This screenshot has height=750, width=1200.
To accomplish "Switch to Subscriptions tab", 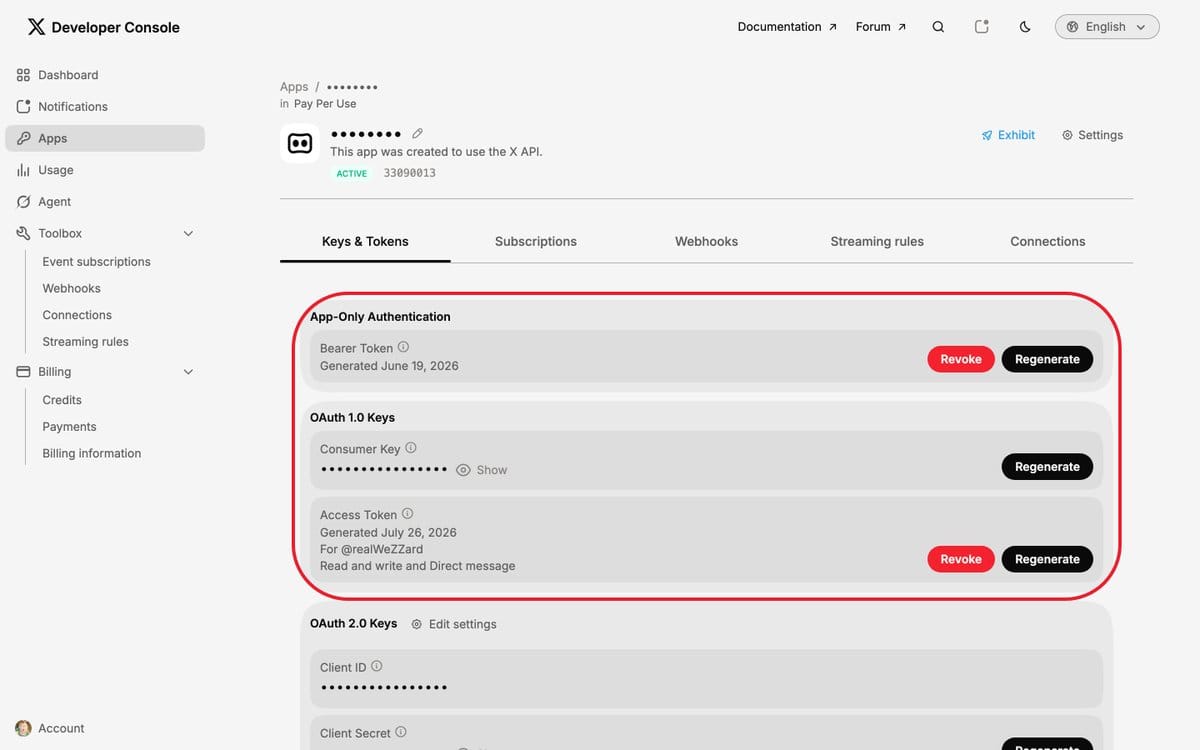I will (536, 241).
